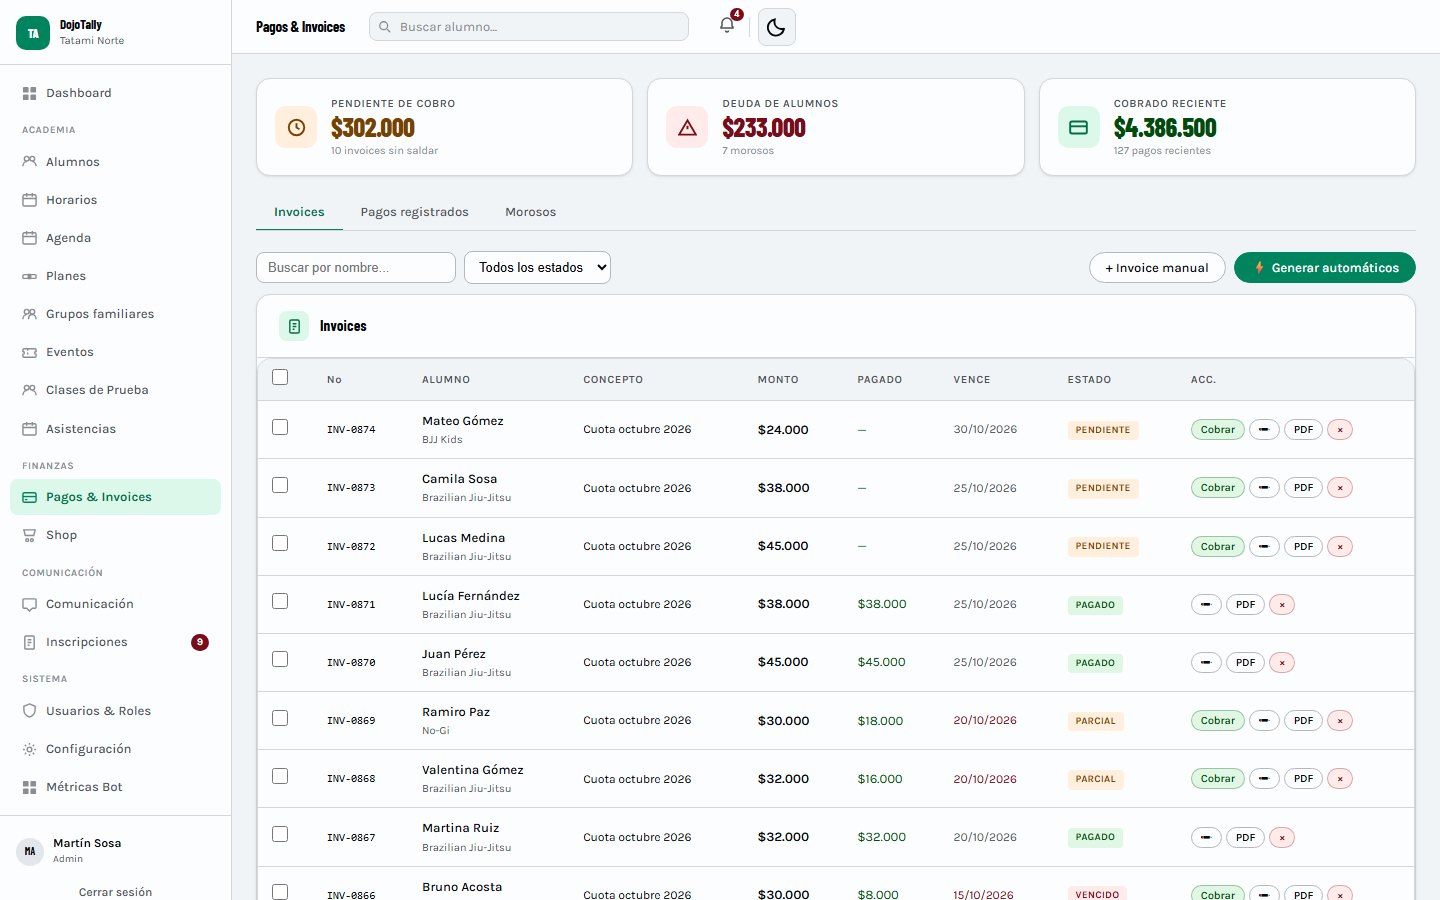
Task: Click + Invoice manual button
Action: pyautogui.click(x=1157, y=267)
